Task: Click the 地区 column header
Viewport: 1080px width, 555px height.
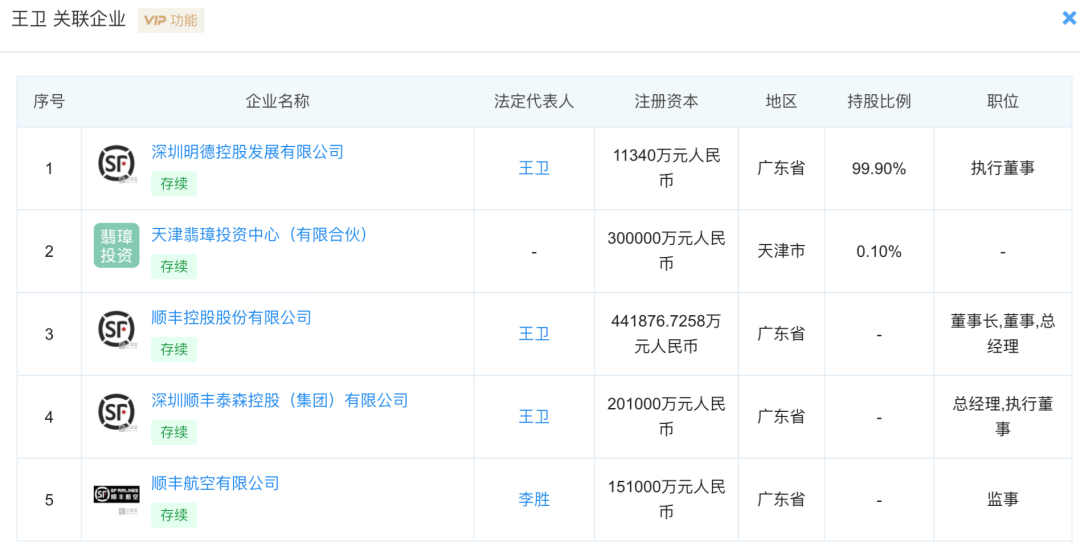Action: [x=781, y=101]
